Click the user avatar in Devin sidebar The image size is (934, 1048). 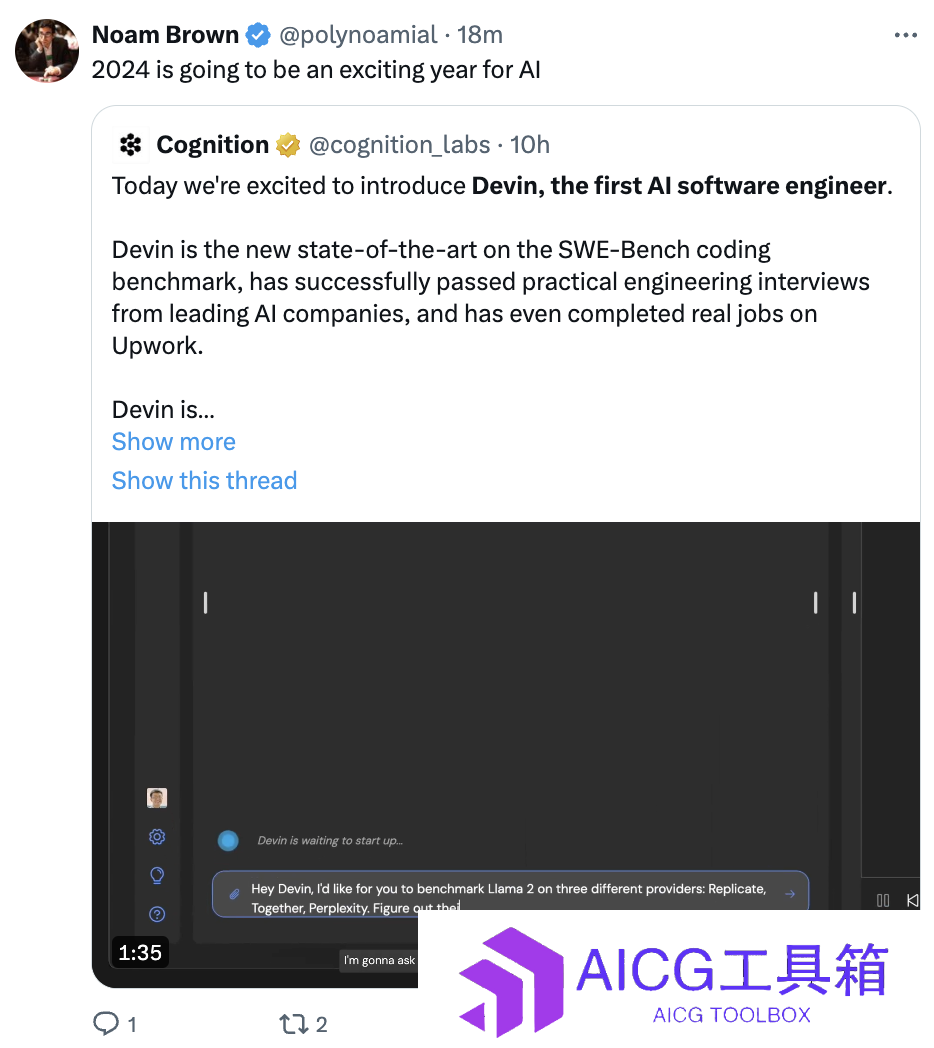click(157, 798)
